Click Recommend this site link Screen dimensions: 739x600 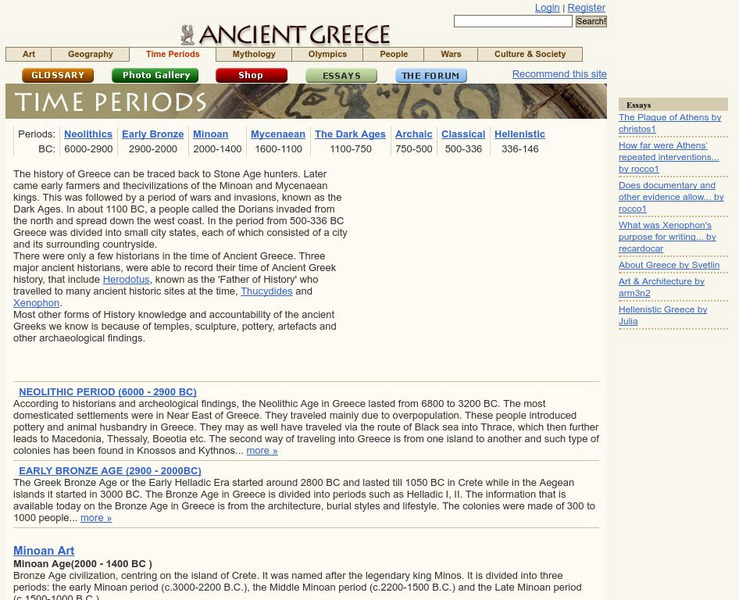tap(559, 74)
